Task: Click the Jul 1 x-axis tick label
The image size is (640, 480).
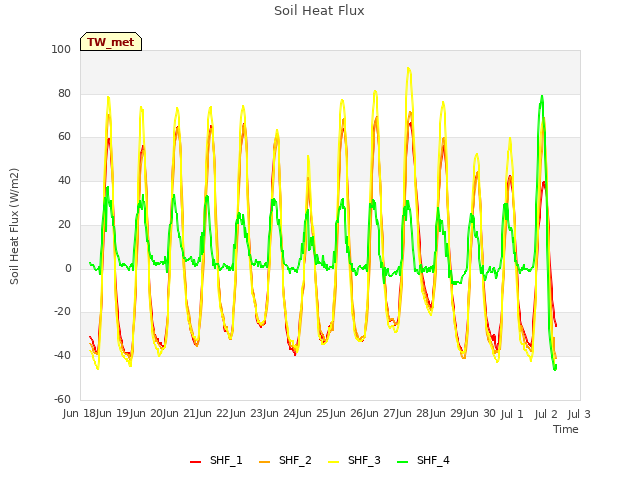Action: pyautogui.click(x=512, y=414)
